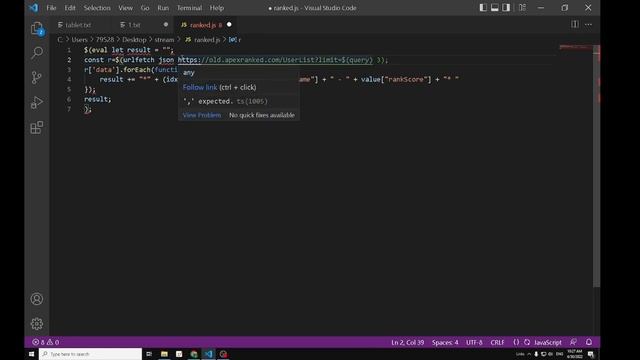Click unsaved dot on 1.txt tab

click(x=166, y=24)
